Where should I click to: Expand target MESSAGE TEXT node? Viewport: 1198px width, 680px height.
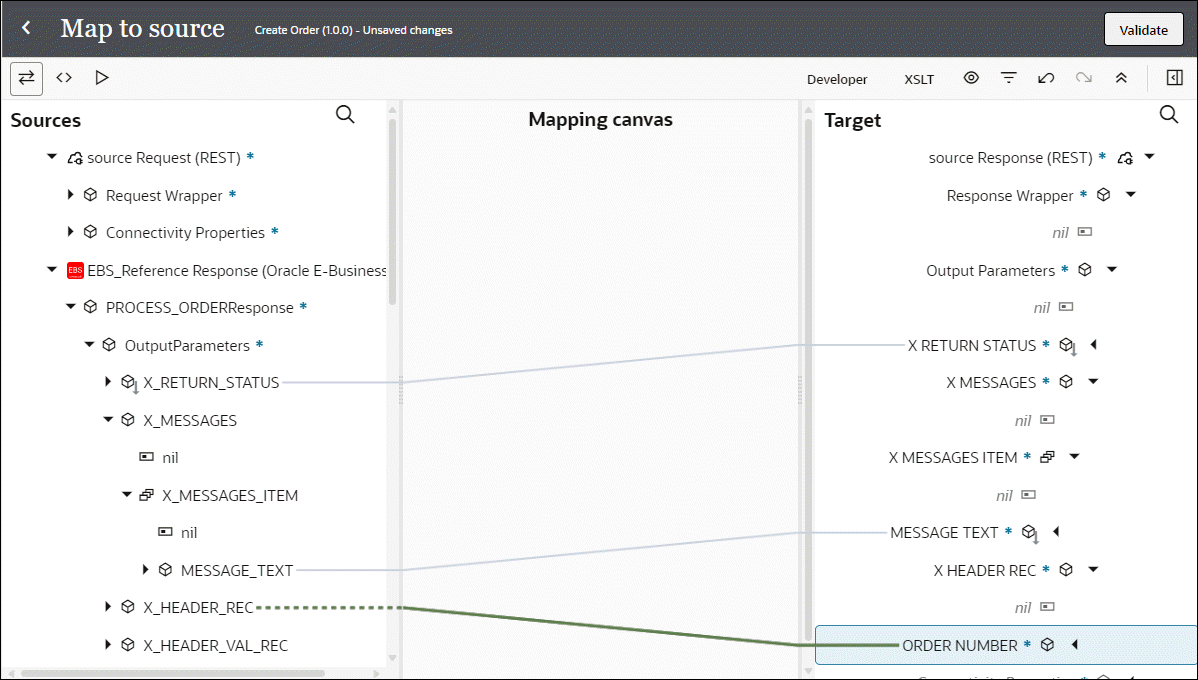tap(1056, 531)
